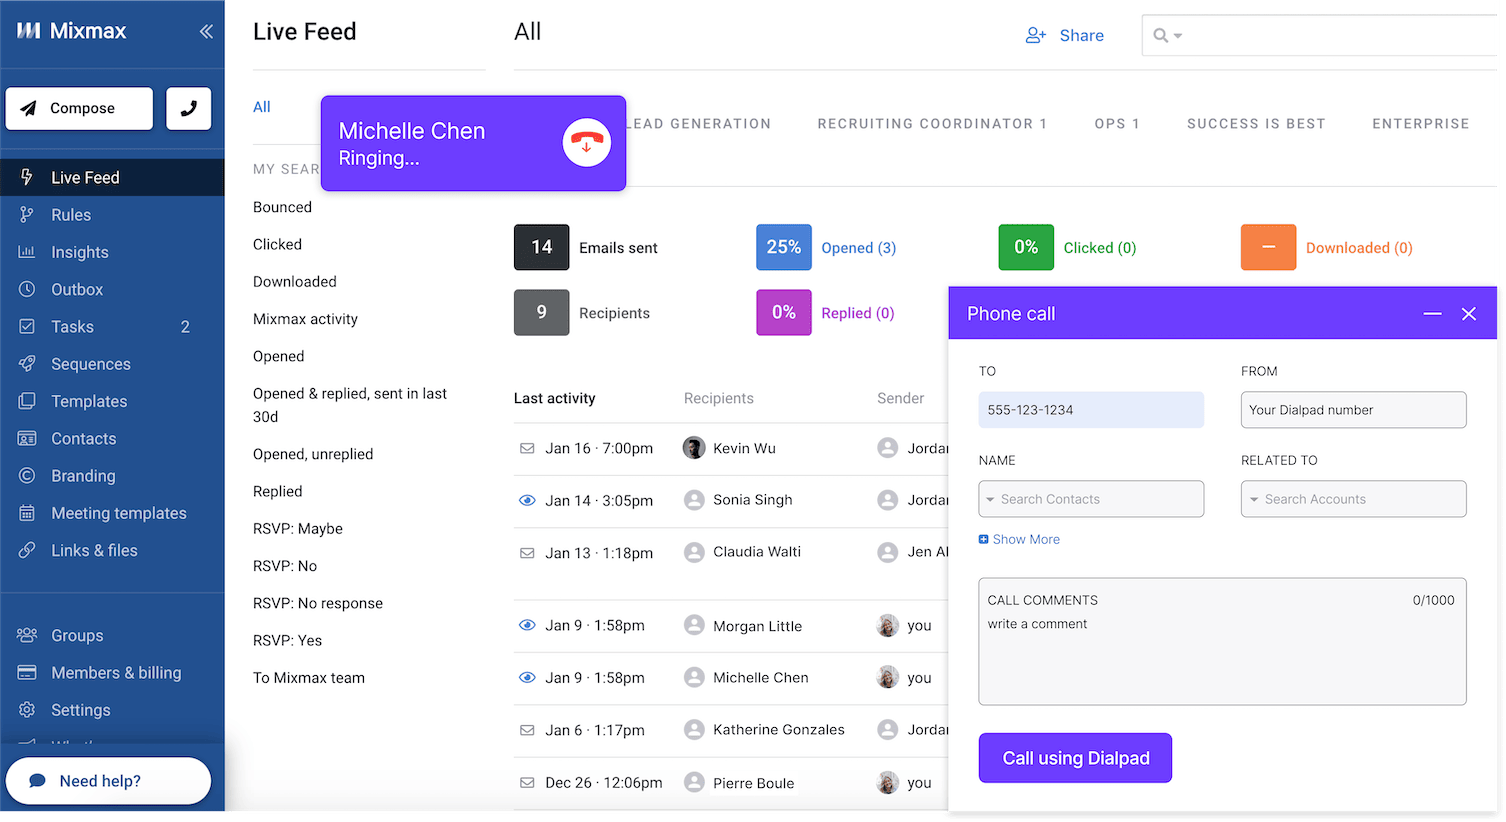Open Contacts from the sidebar
Viewport: 1506px width, 822px height.
[83, 438]
